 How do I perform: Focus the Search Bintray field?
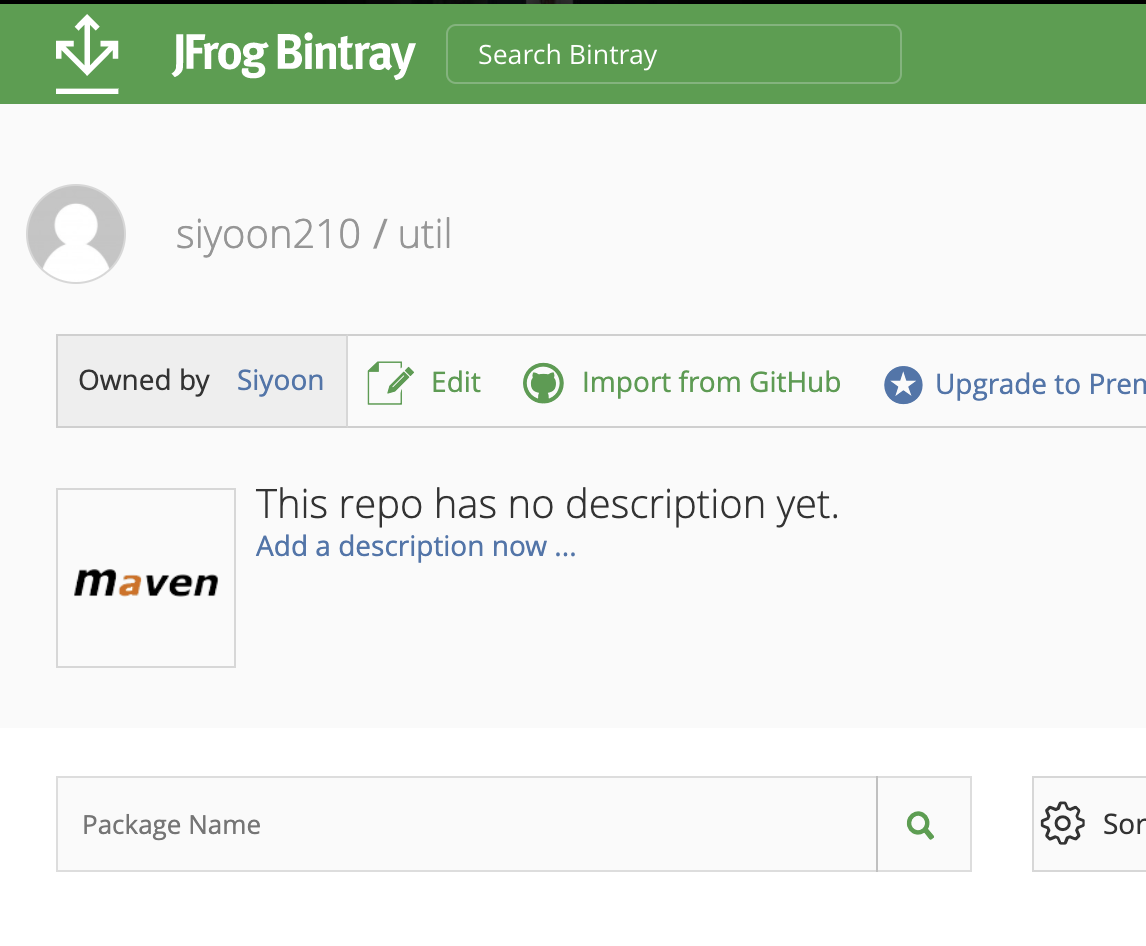673,54
